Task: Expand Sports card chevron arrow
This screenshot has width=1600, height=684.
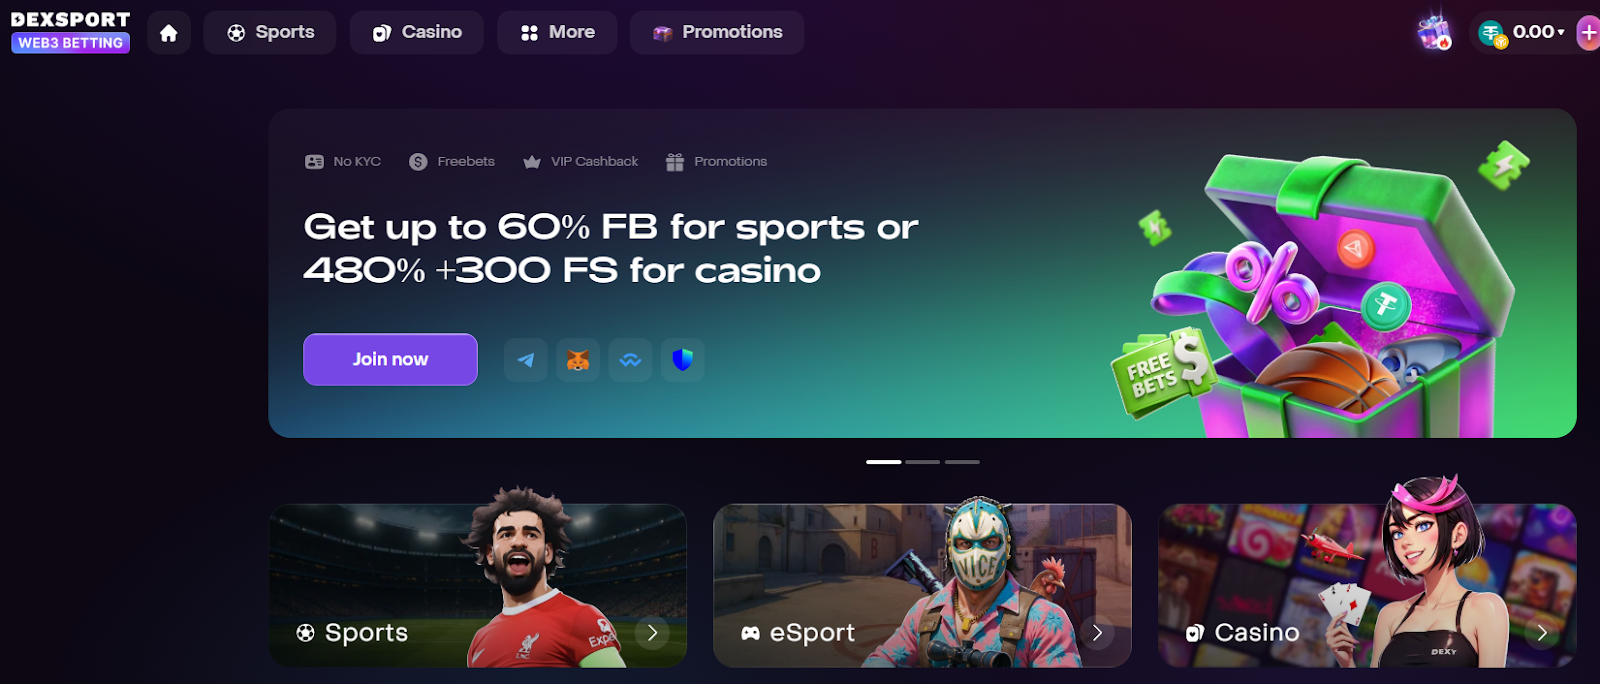Action: [652, 633]
